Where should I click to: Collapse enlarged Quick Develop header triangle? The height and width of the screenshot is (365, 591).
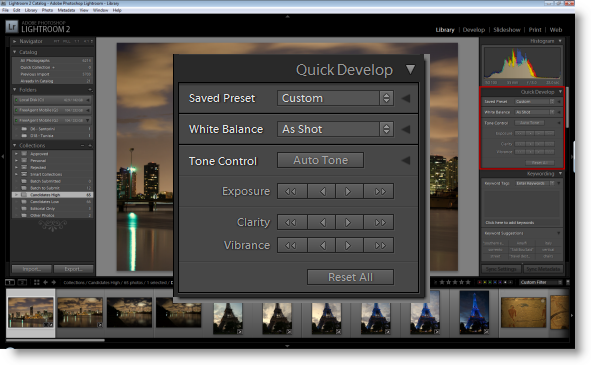coord(410,69)
